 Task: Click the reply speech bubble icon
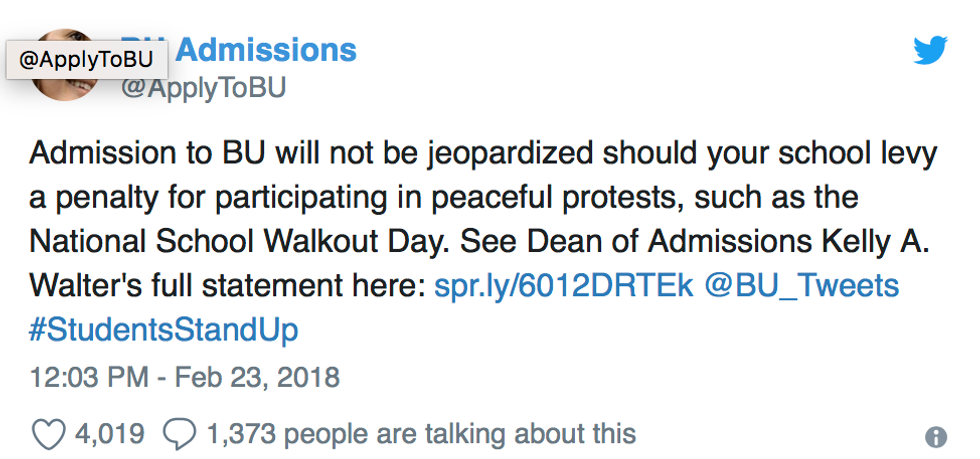(x=179, y=433)
